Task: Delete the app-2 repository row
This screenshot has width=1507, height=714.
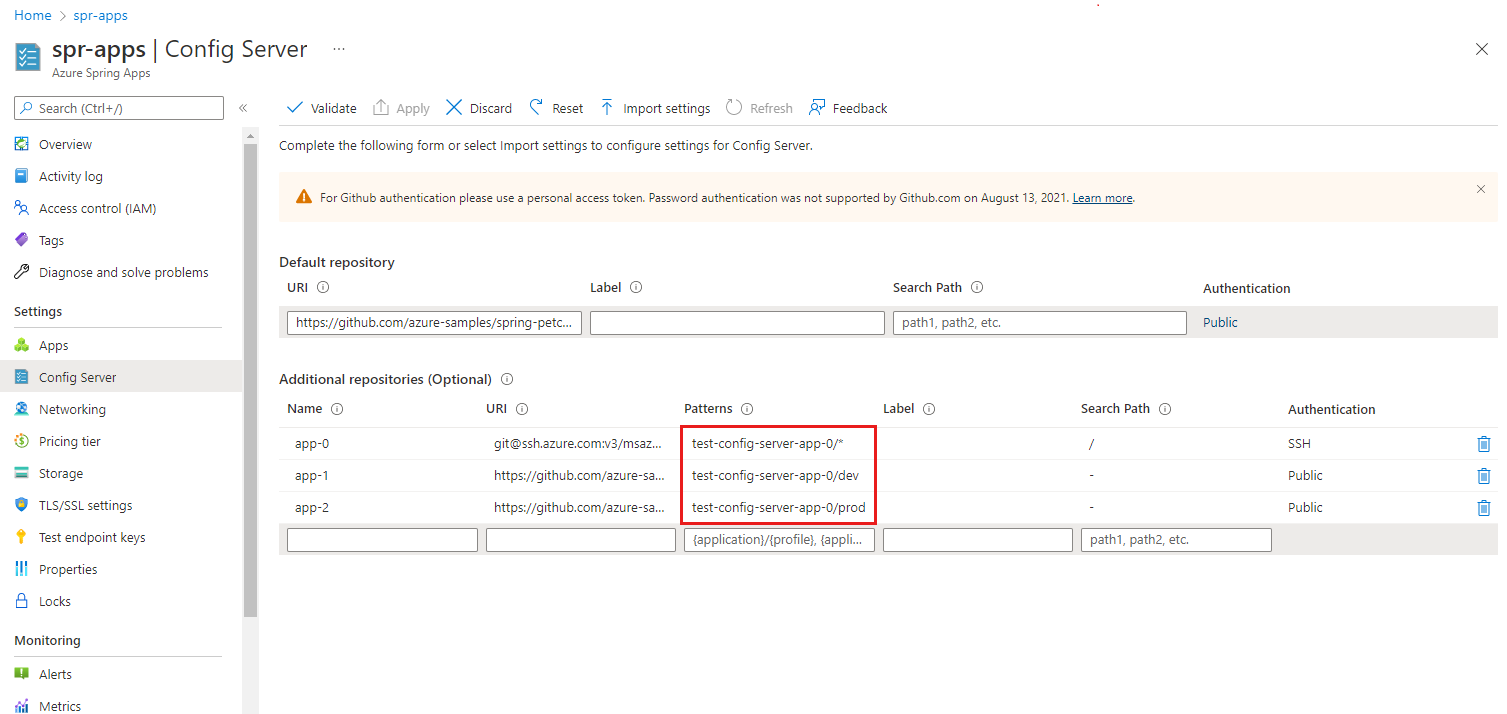Action: click(1484, 508)
